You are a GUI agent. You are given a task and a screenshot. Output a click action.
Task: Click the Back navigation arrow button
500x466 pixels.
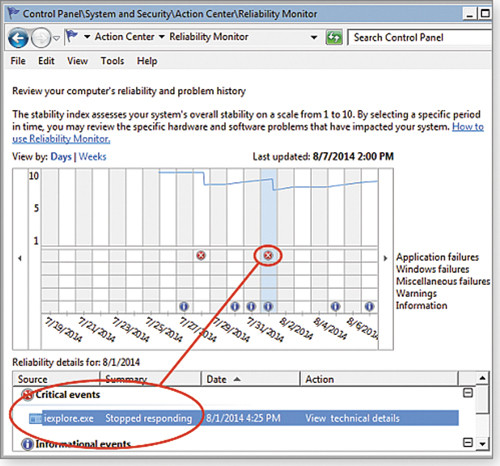18,38
